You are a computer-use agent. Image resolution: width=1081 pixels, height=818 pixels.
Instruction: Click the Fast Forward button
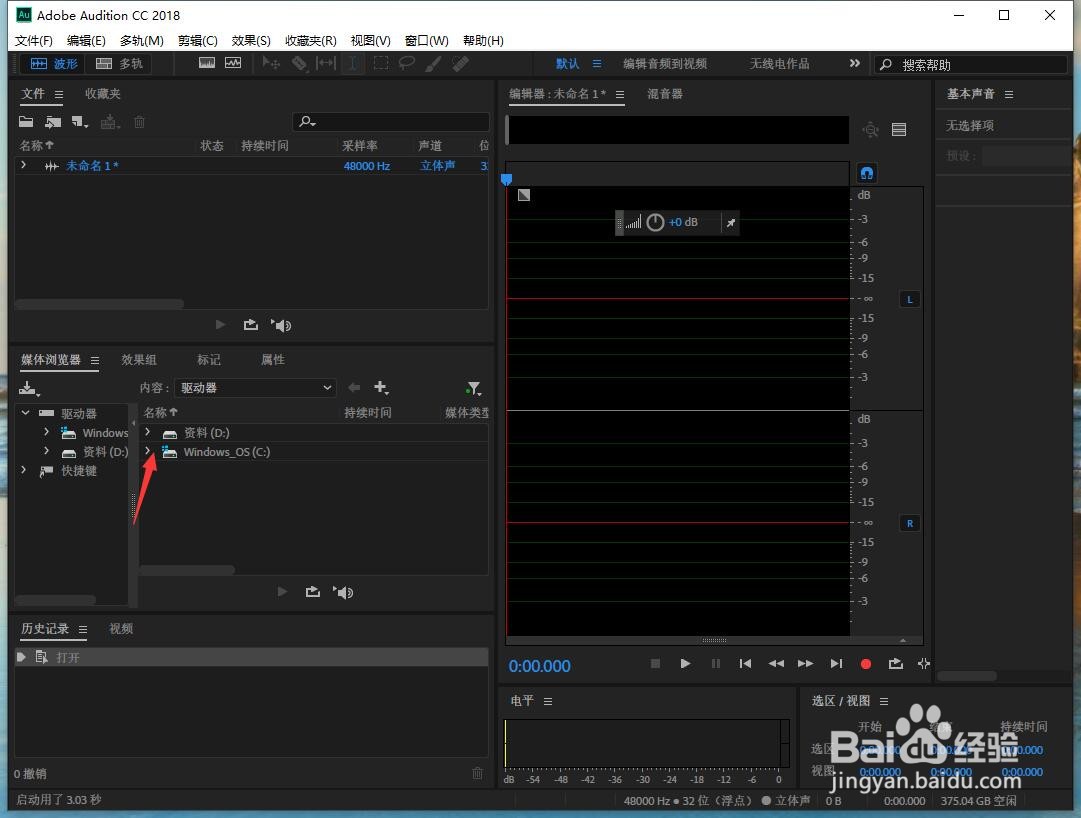point(805,664)
